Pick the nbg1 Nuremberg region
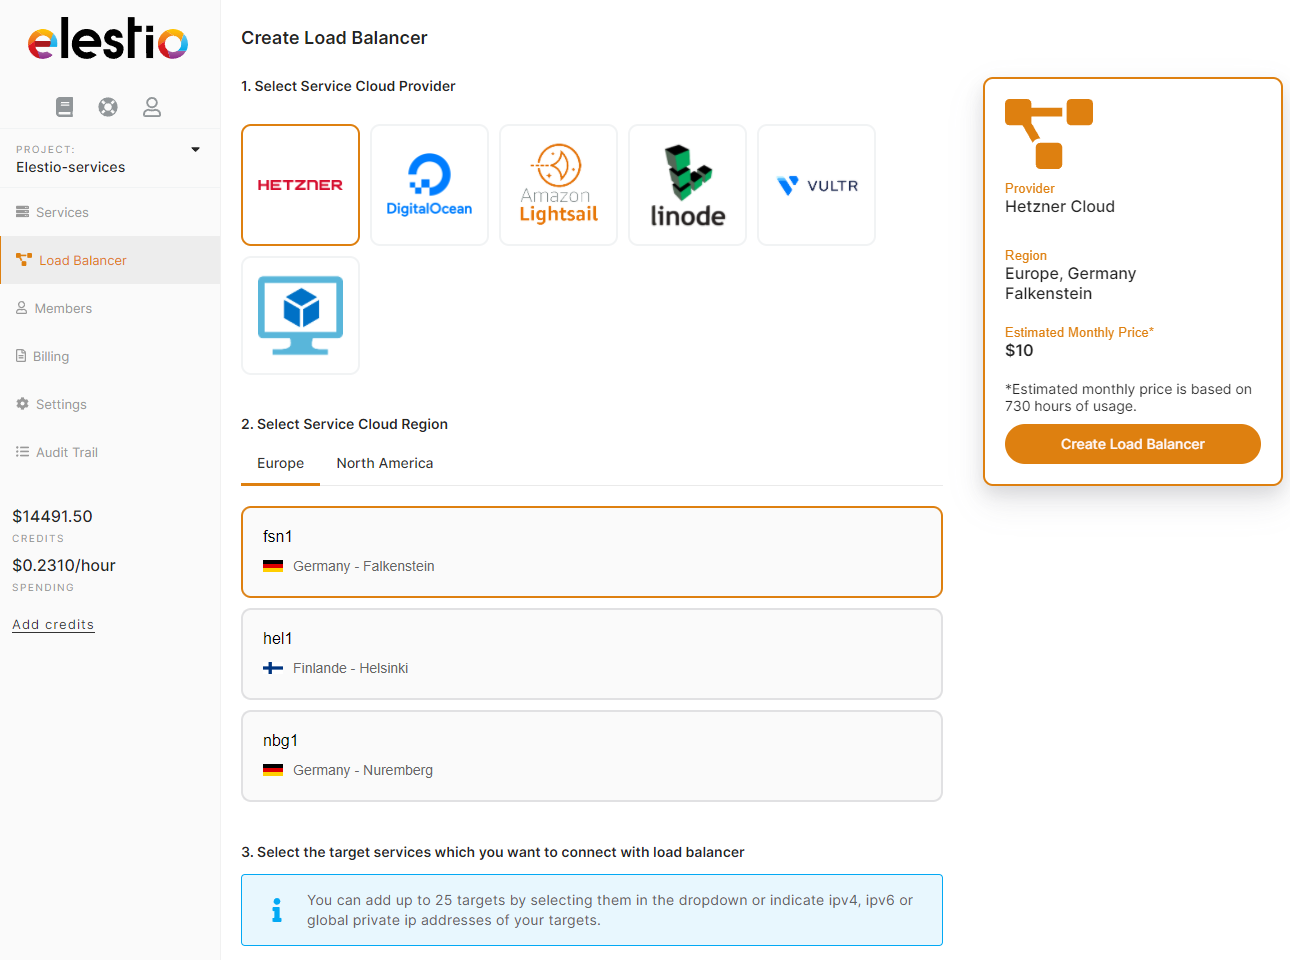The image size is (1290, 960). click(x=591, y=756)
